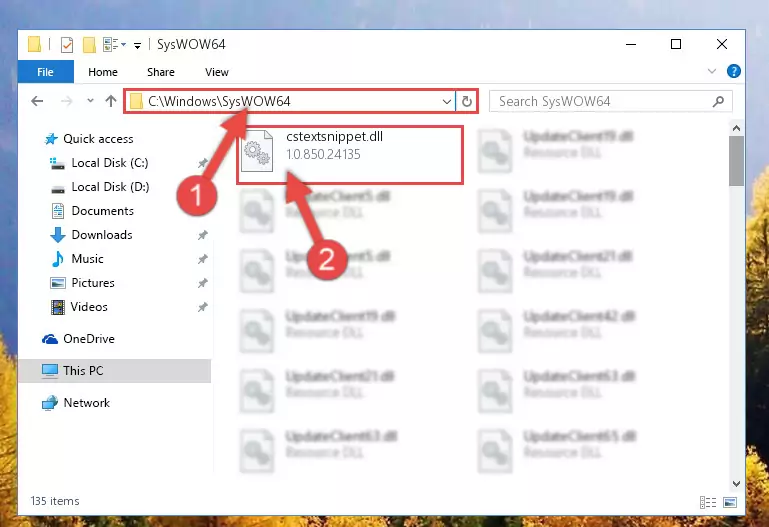Click the vertical scrollbar thumb

(x=736, y=161)
